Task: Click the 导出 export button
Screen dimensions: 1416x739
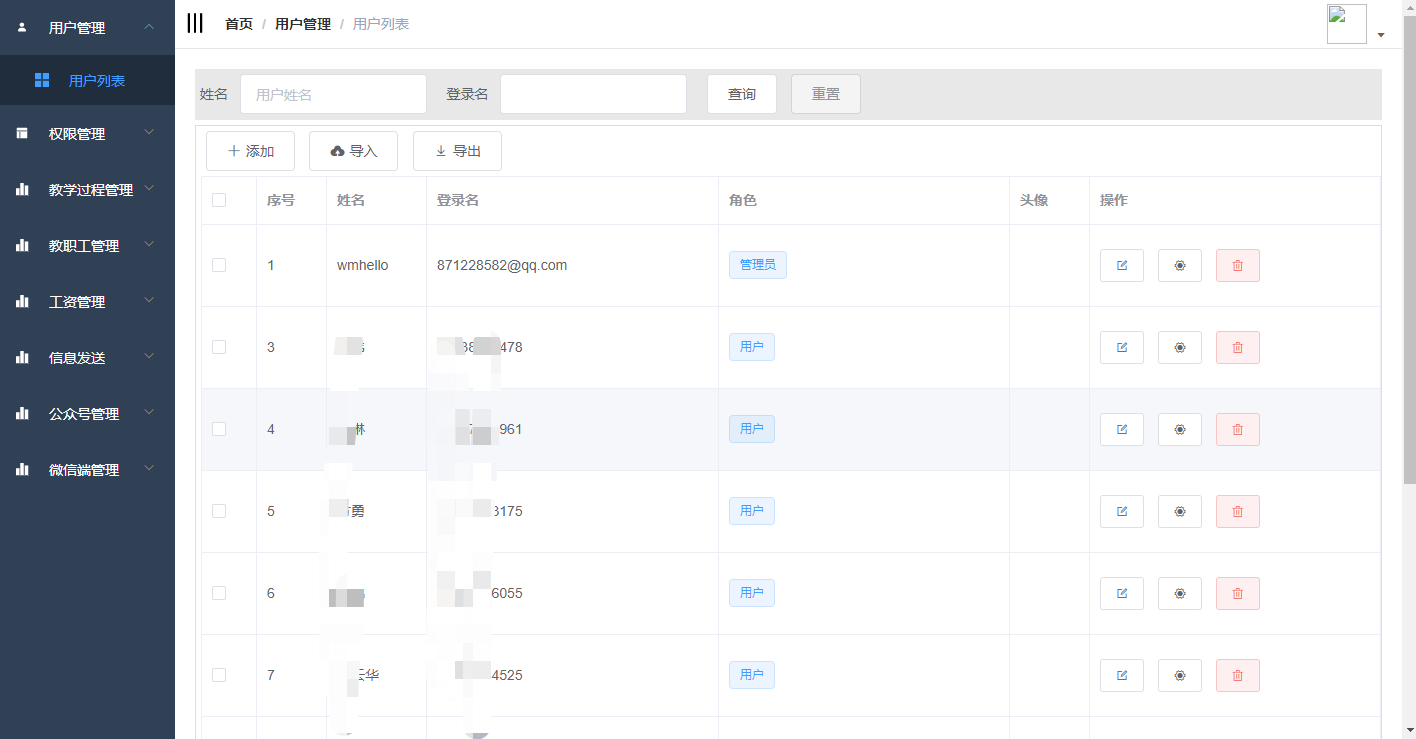Action: (x=457, y=151)
